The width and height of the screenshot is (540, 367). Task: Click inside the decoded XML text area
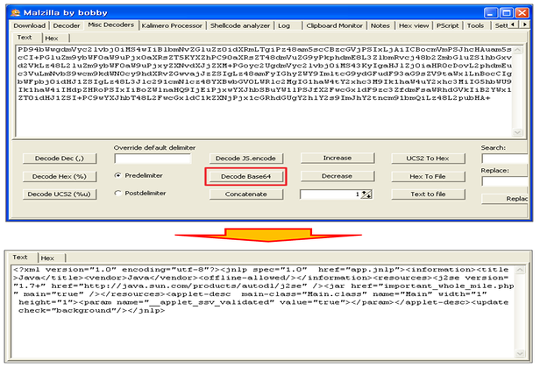click(x=263, y=311)
